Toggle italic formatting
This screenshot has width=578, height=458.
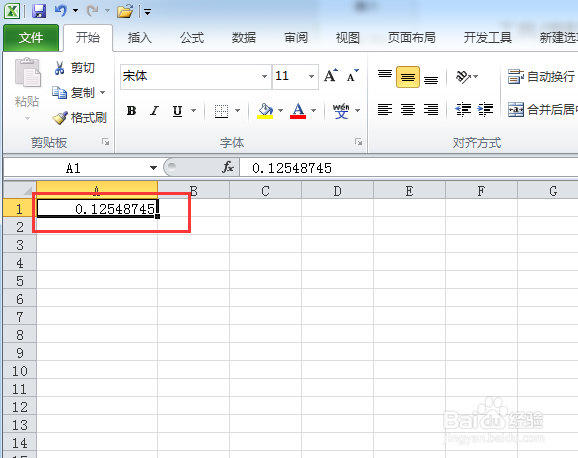tap(154, 111)
